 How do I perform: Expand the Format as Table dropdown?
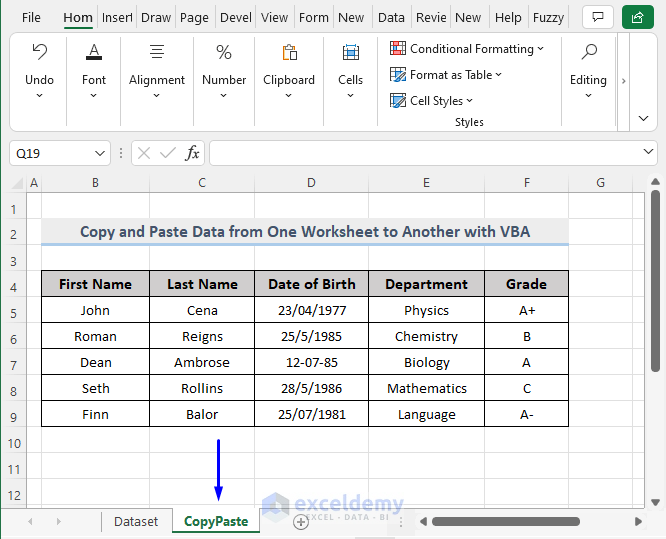499,75
